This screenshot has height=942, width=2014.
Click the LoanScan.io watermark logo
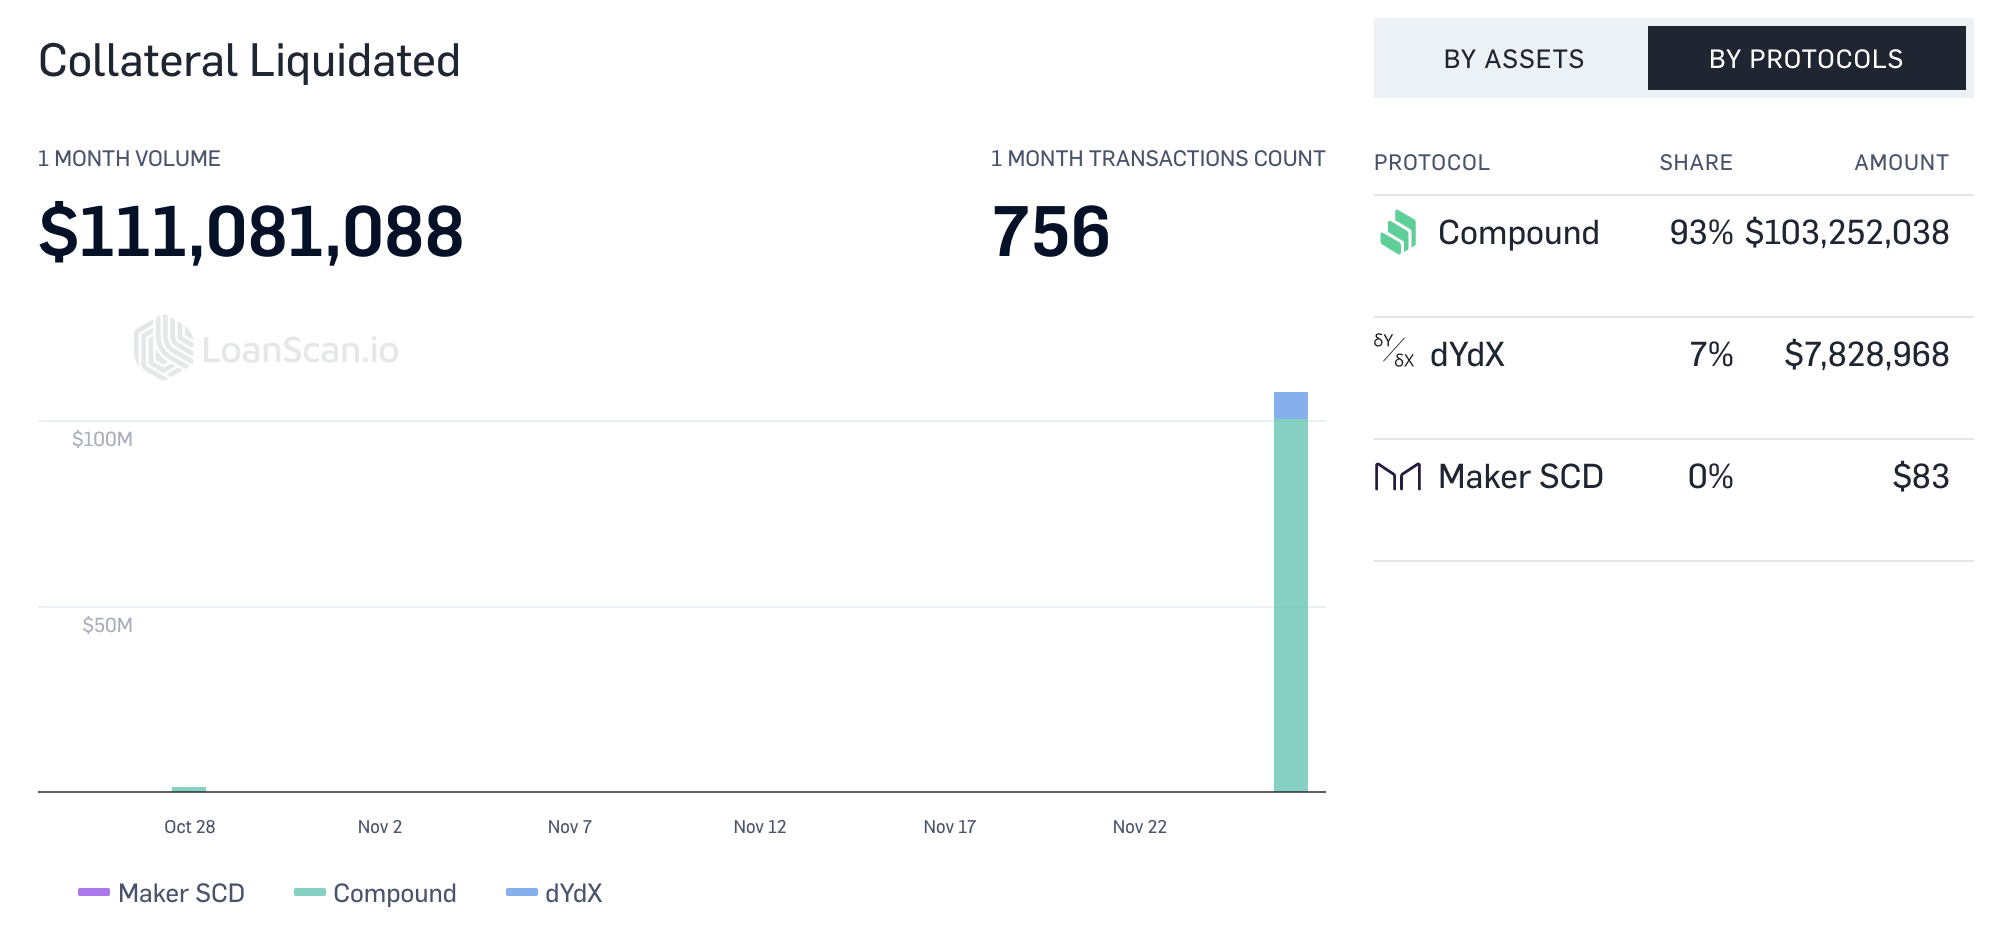coord(266,348)
